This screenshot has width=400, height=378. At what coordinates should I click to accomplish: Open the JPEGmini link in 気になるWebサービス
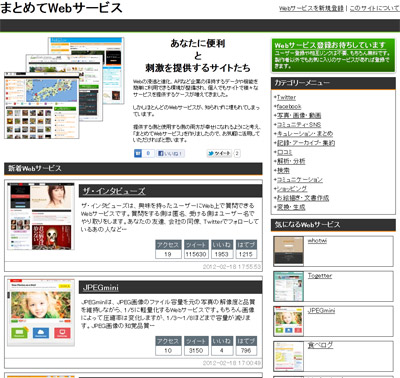321,311
